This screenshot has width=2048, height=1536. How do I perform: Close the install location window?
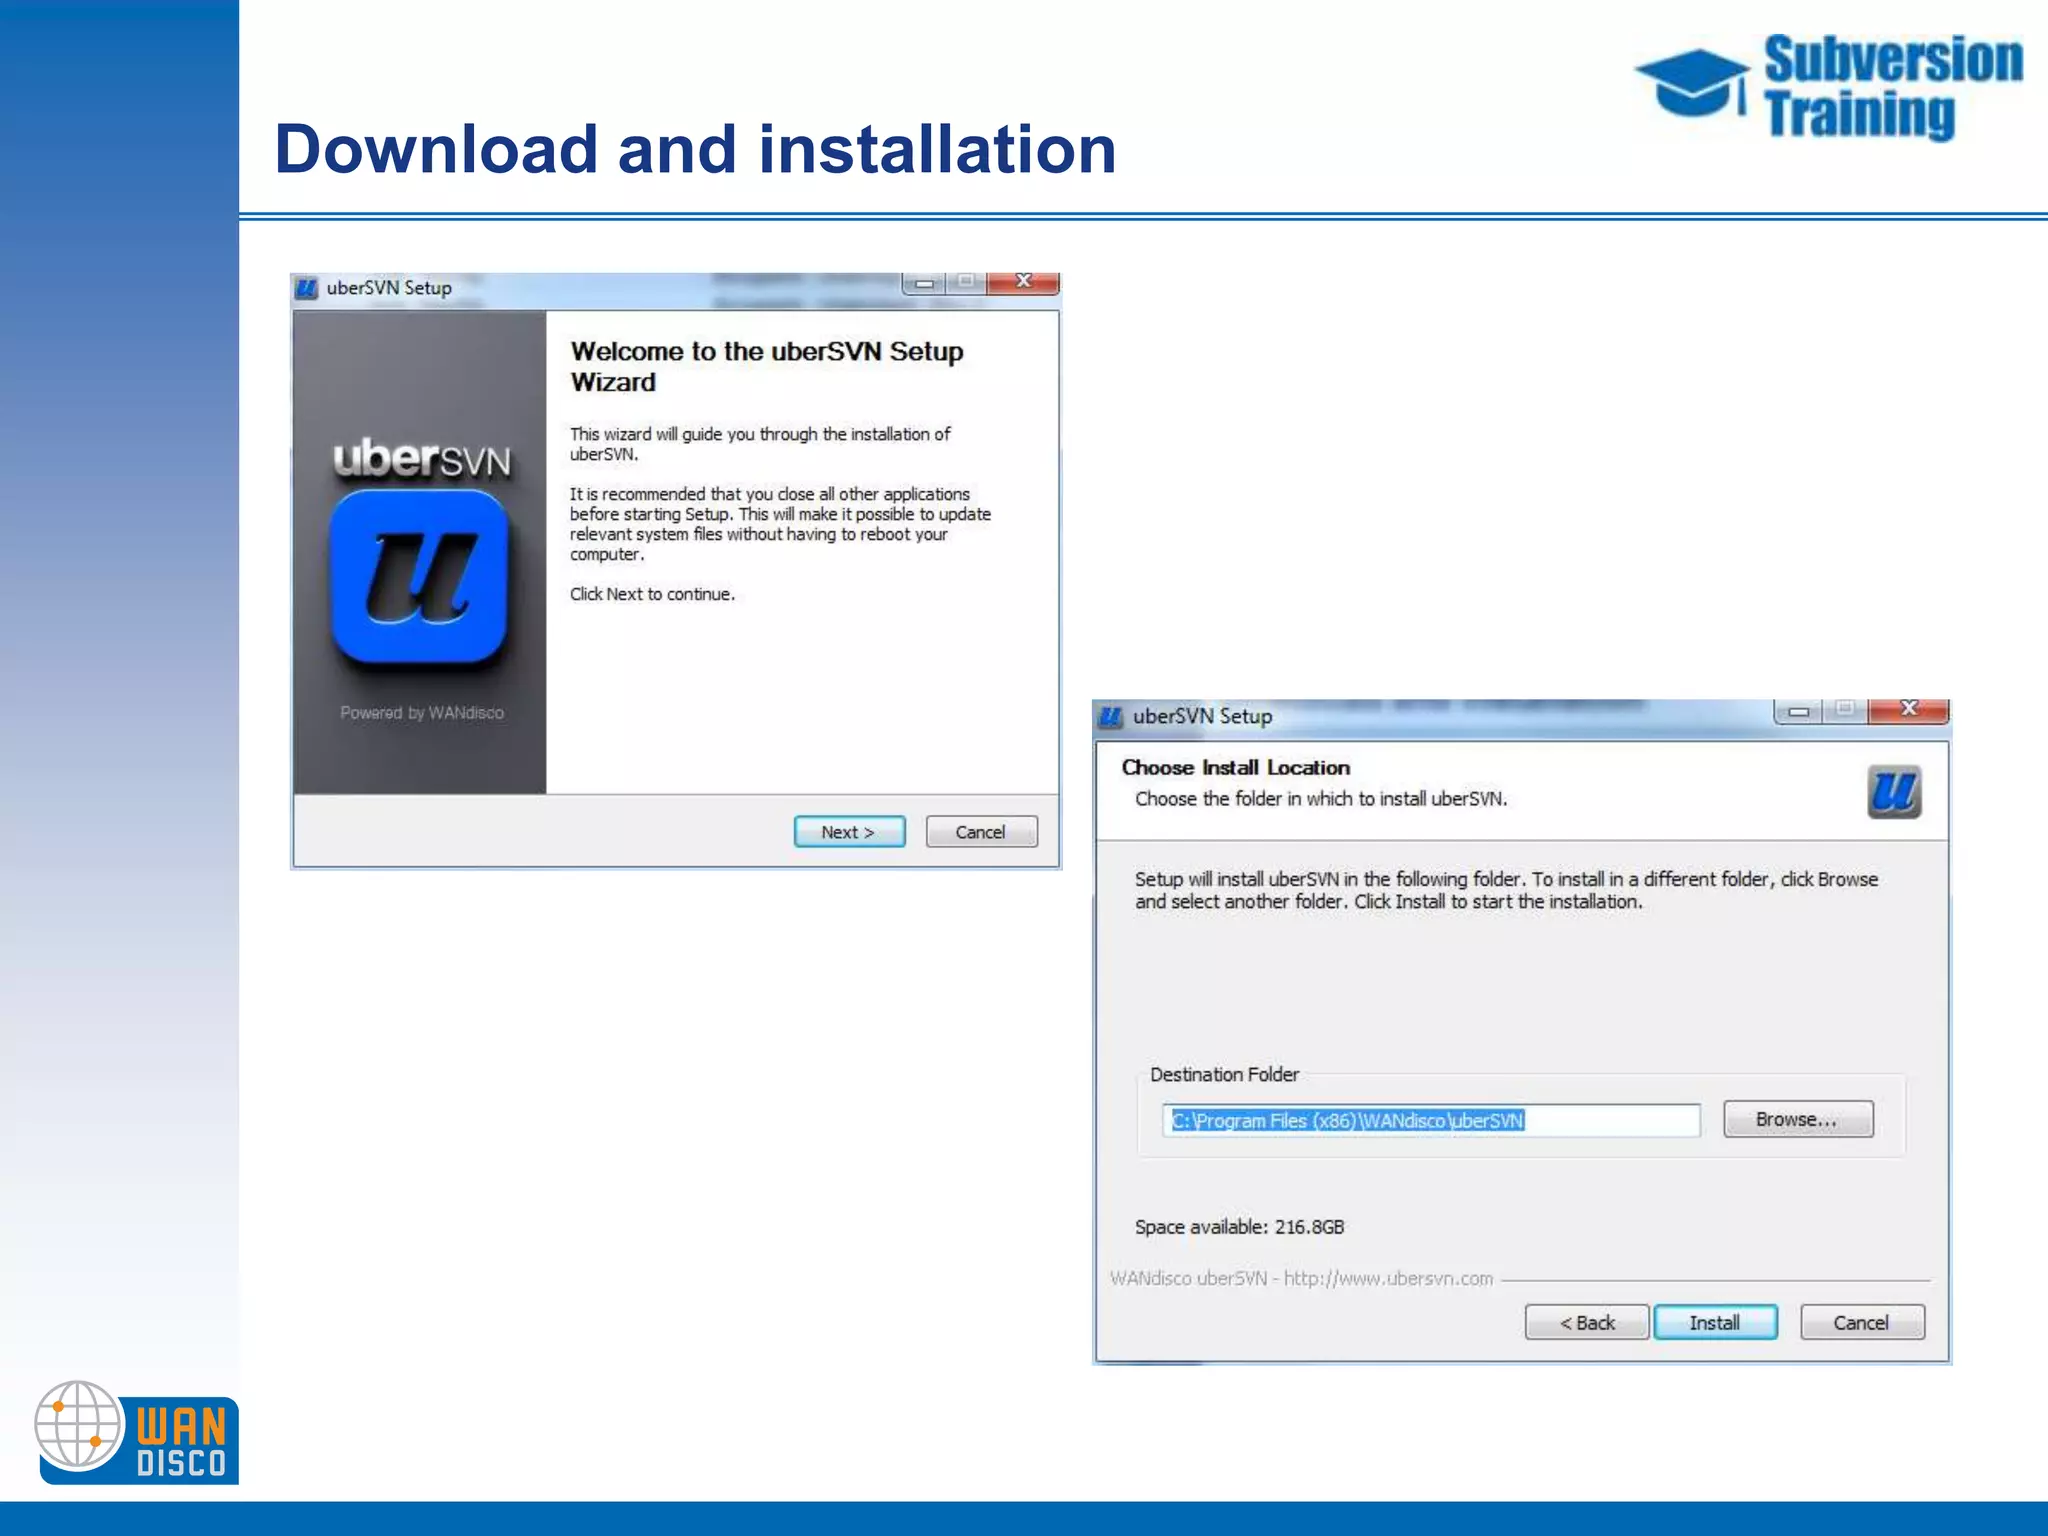coord(1908,709)
